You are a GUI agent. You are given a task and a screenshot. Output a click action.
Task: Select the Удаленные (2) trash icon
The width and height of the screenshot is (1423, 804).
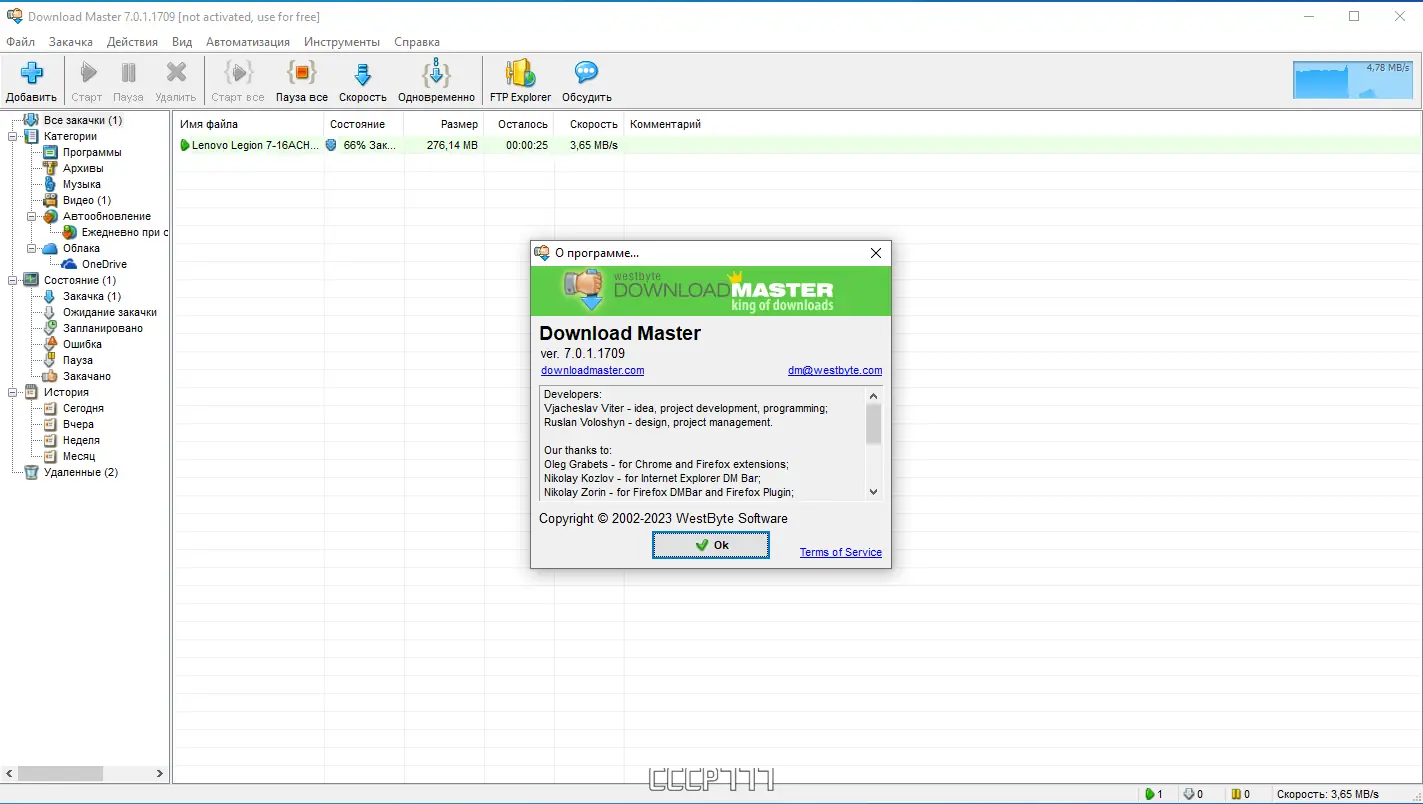coord(31,472)
